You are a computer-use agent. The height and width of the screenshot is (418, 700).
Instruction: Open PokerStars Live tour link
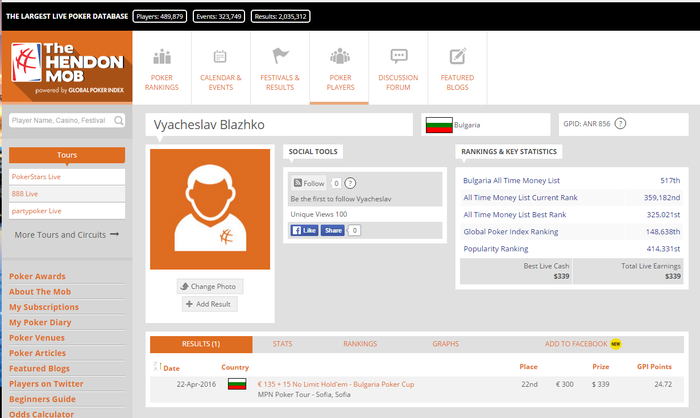36,177
